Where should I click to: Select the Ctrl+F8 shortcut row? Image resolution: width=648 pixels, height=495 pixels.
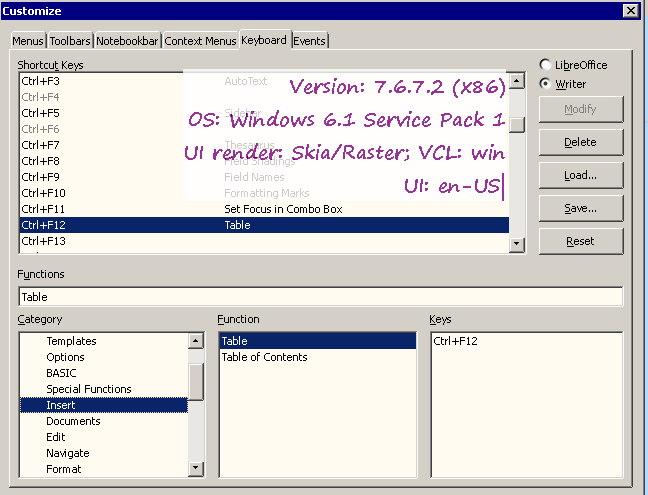264,161
